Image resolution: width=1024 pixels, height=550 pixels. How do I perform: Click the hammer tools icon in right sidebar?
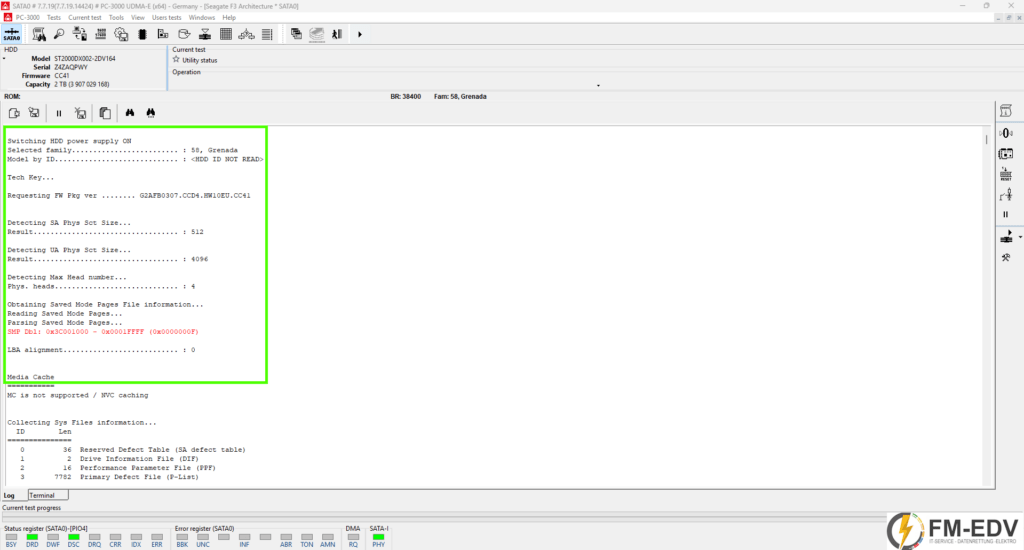pyautogui.click(x=1006, y=257)
